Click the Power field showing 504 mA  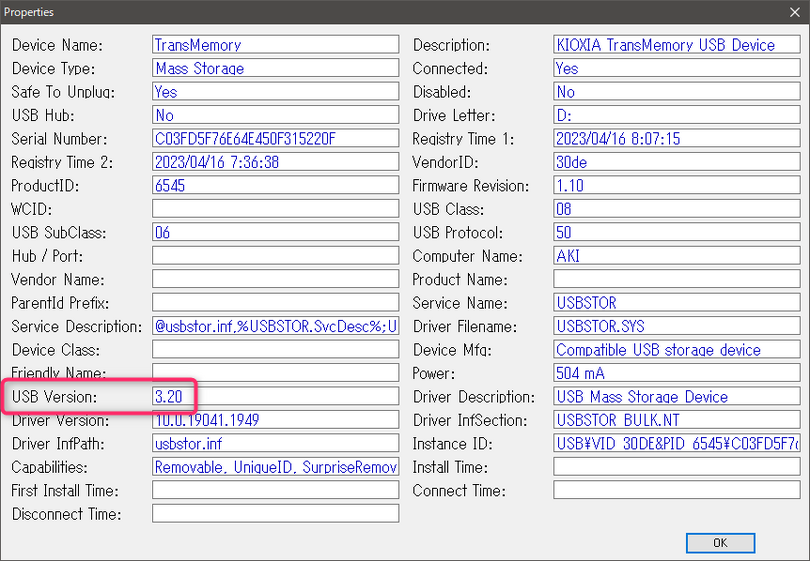click(677, 372)
